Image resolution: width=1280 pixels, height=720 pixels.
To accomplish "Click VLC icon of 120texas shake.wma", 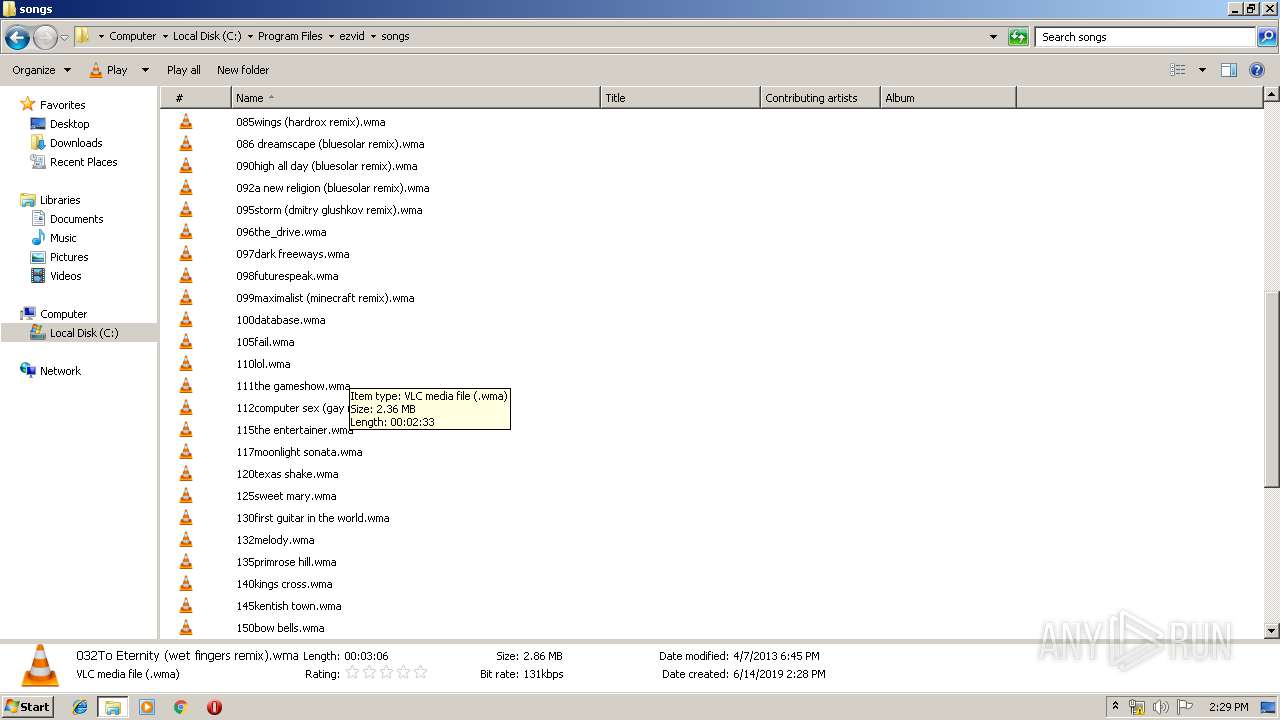I will point(185,474).
